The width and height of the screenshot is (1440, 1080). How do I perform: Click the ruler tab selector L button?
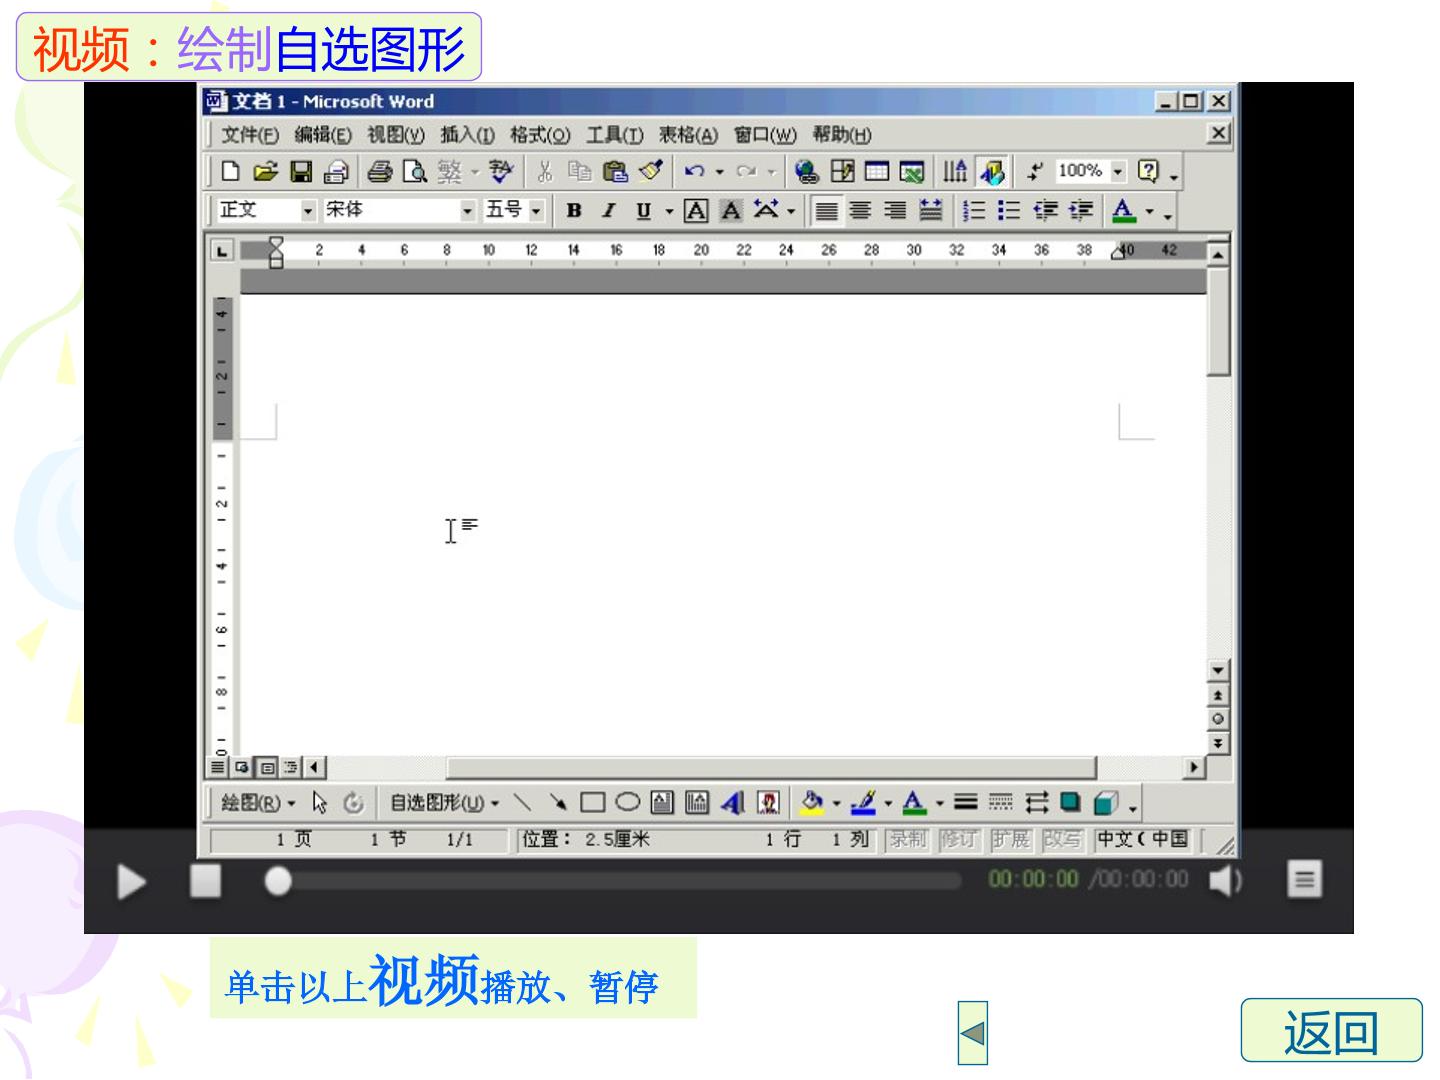[221, 251]
